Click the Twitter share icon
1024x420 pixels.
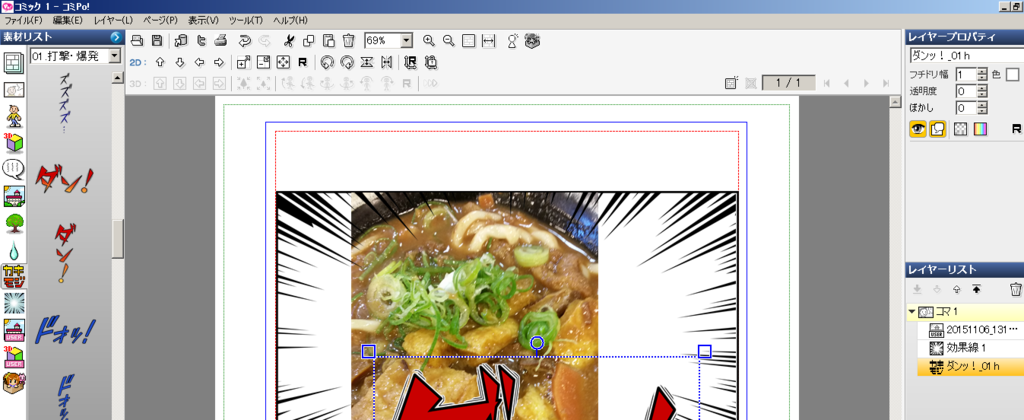coord(201,40)
